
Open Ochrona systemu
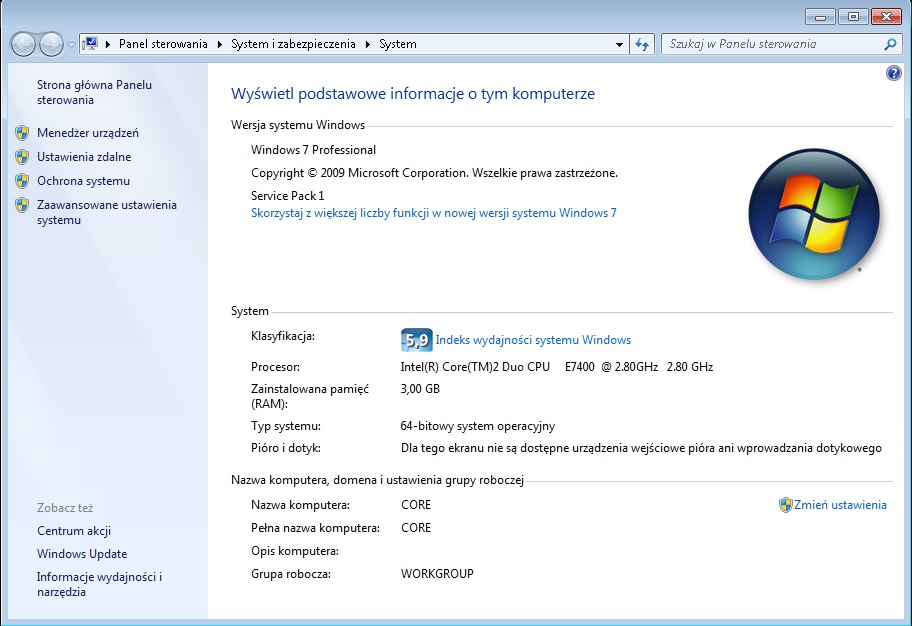[x=83, y=181]
